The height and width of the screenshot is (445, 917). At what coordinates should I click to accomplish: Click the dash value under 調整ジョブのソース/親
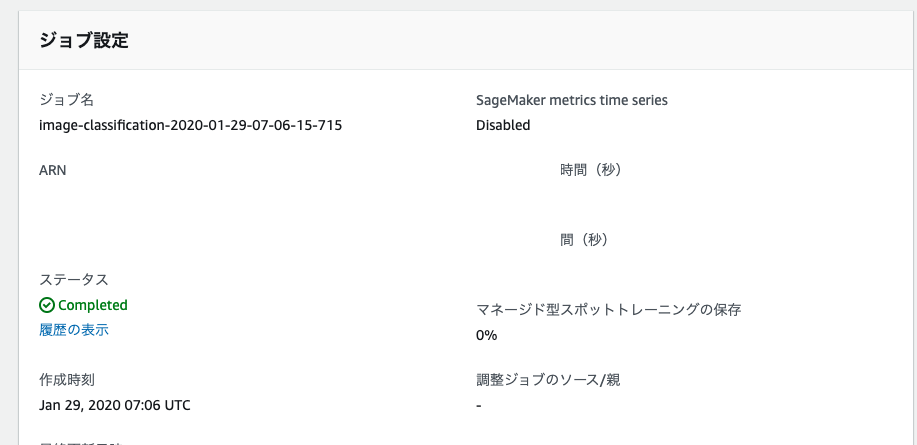pos(479,405)
